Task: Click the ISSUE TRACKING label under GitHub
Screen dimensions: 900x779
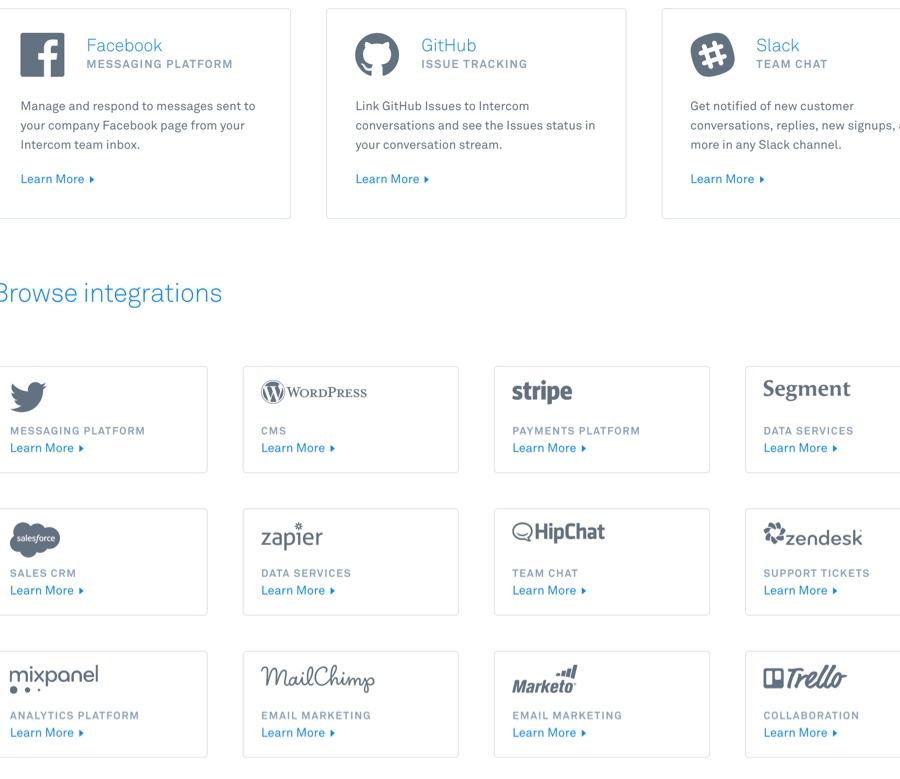Action: click(474, 64)
